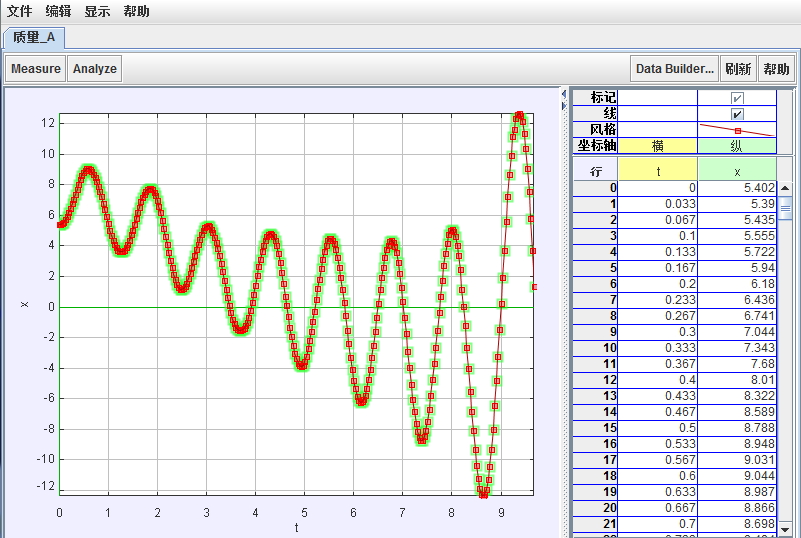The image size is (801, 538).
Task: Click the table scrollbar up arrow
Action: [x=785, y=188]
